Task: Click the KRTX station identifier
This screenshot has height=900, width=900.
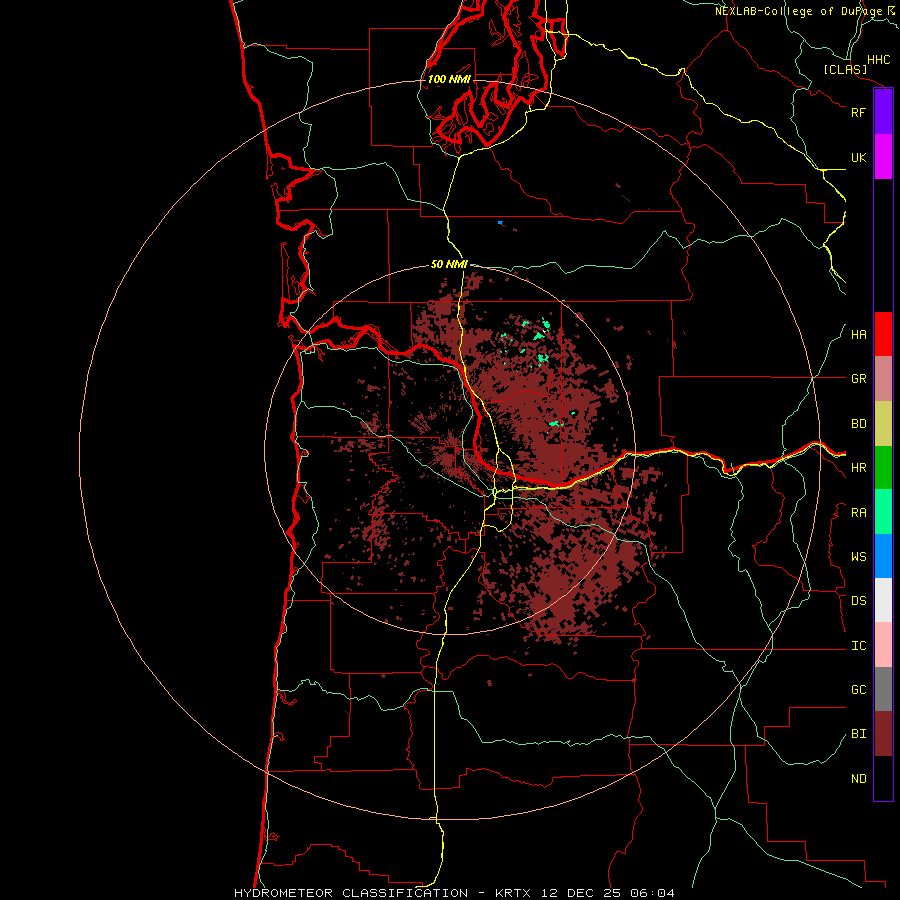Action: click(513, 893)
